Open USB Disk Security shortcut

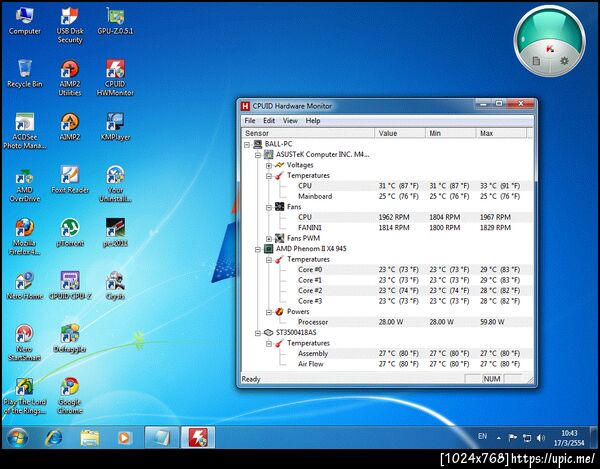click(70, 26)
